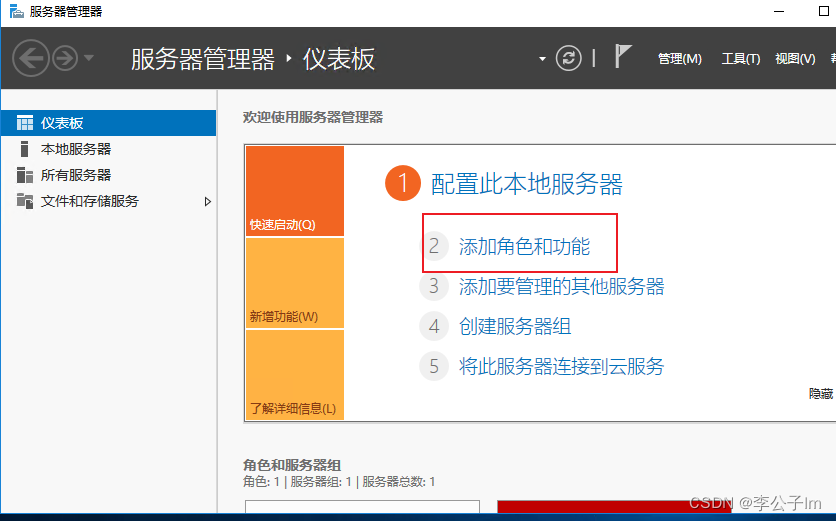Click the 角色和服务器组 heading
836x521 pixels.
click(292, 465)
